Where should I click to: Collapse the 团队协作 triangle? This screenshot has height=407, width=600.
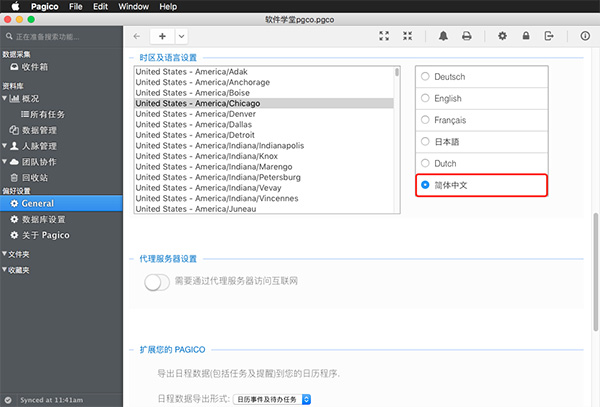click(x=4, y=161)
